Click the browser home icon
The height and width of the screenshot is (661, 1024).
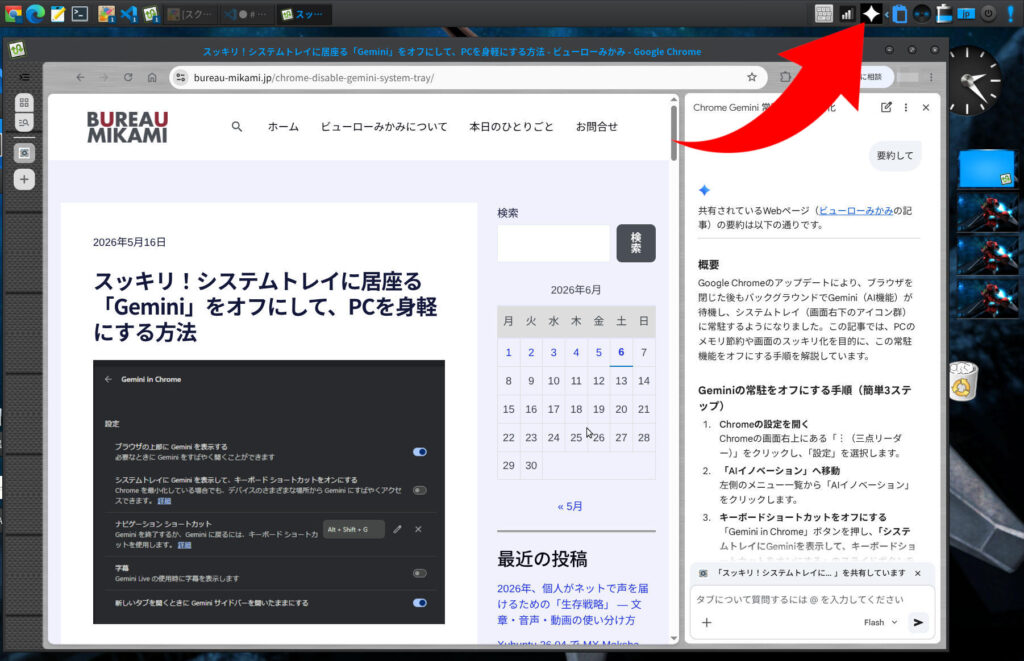(x=152, y=77)
